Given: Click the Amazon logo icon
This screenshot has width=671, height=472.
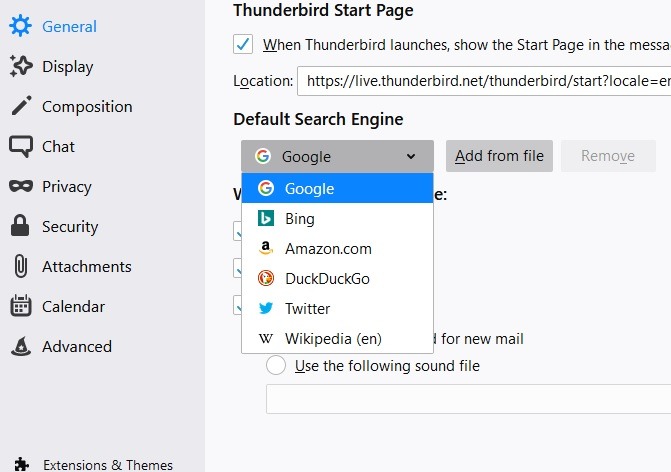Looking at the screenshot, I should [266, 248].
